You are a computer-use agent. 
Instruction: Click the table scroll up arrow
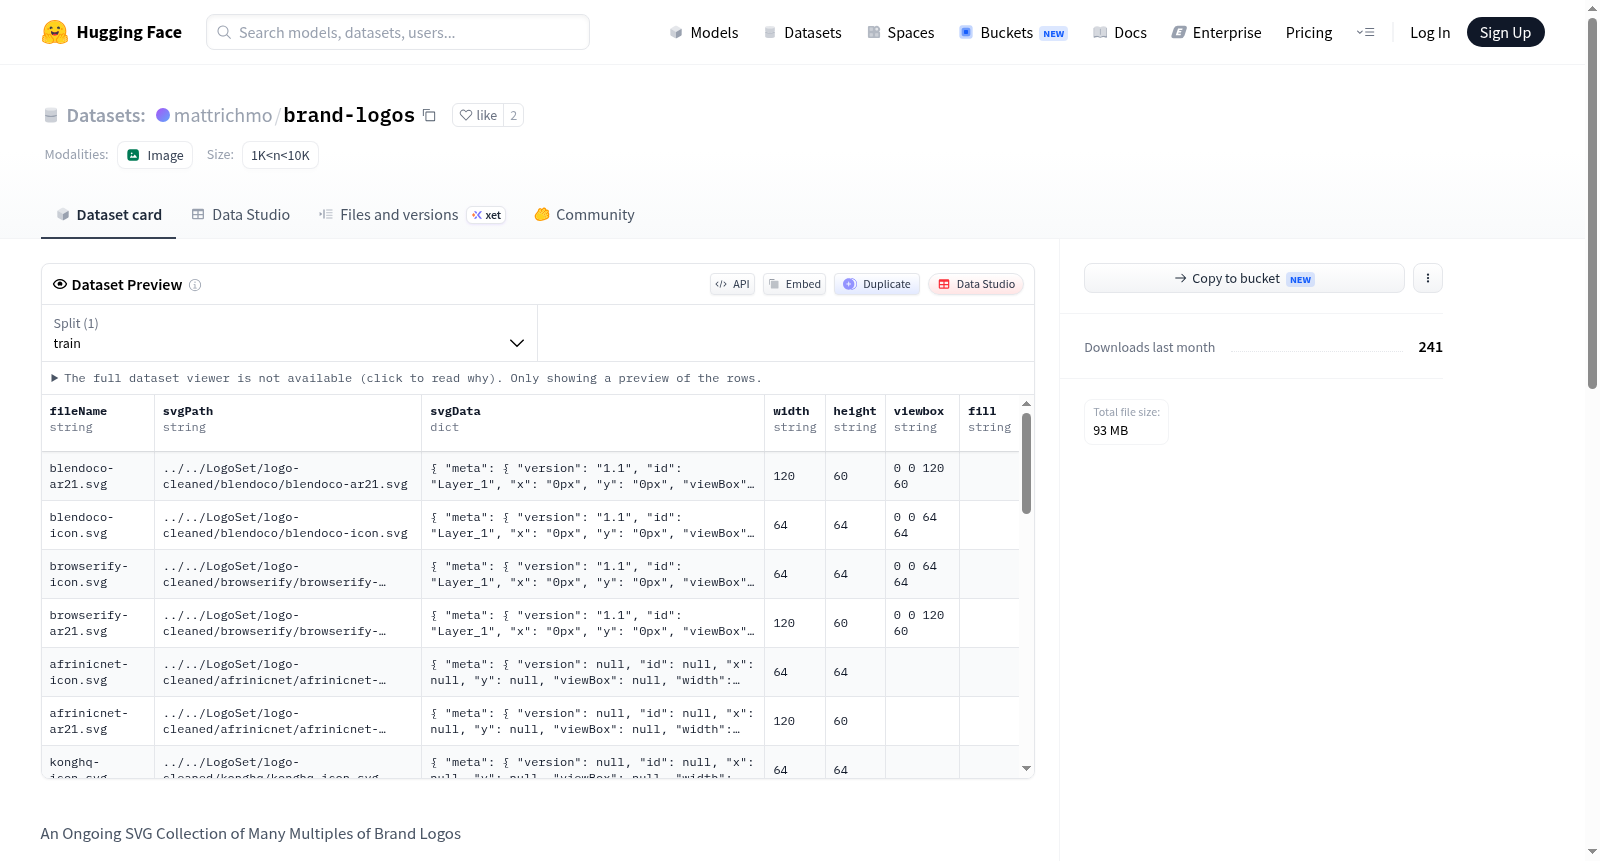pyautogui.click(x=1026, y=404)
